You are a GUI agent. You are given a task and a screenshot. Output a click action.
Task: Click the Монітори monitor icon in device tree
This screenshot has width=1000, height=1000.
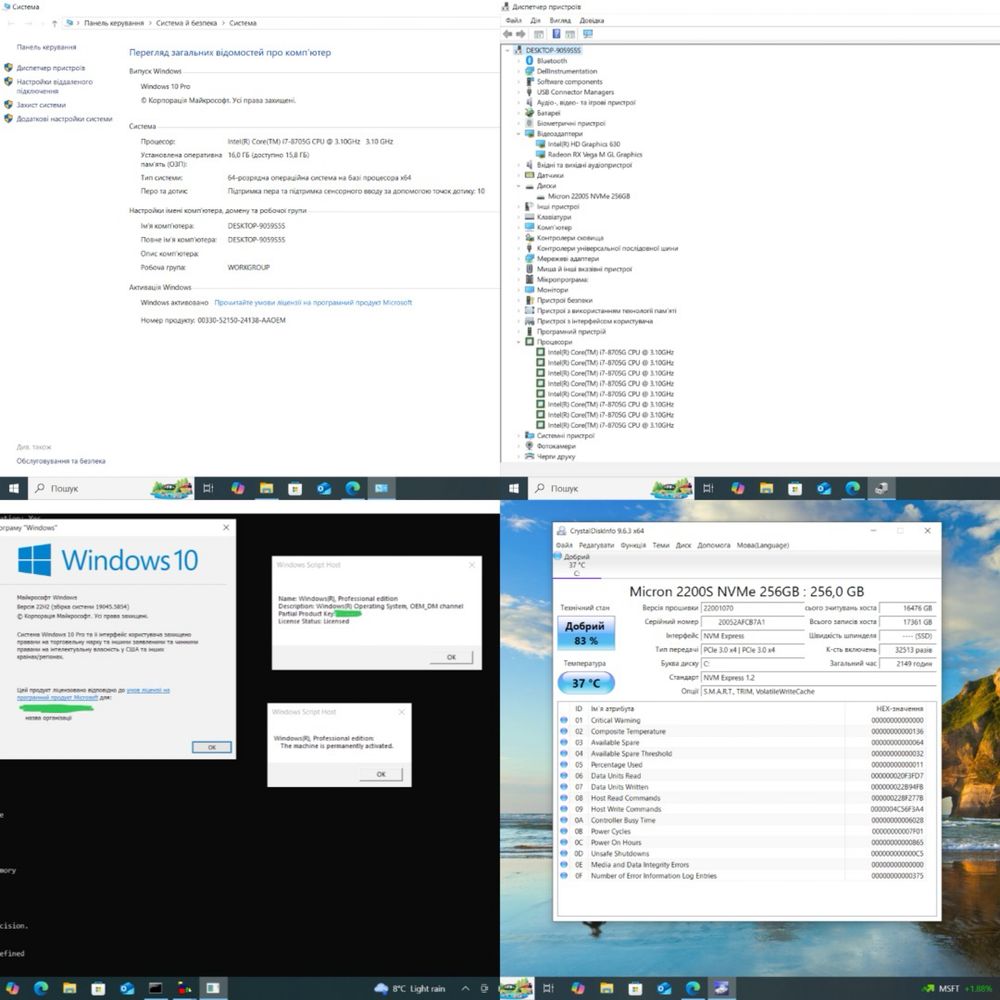(529, 290)
